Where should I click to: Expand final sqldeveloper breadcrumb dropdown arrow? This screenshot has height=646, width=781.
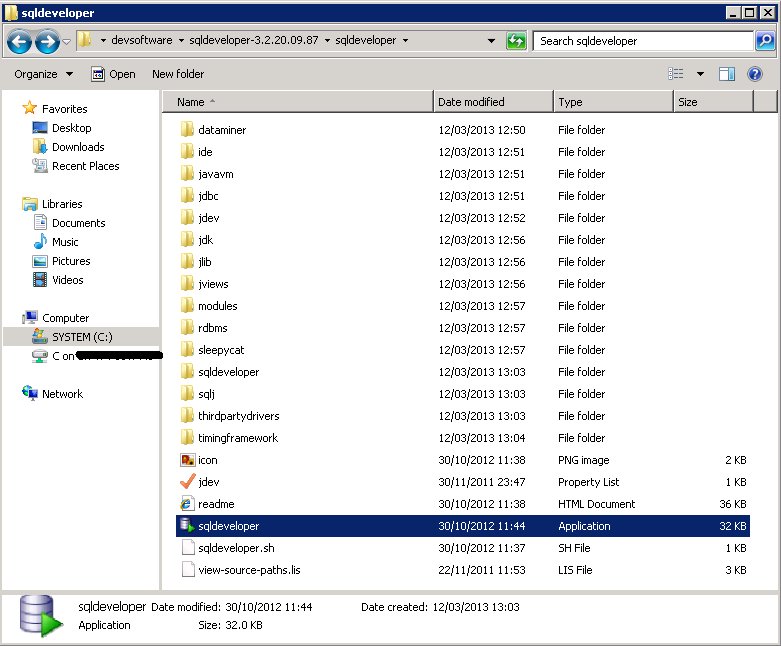click(405, 40)
